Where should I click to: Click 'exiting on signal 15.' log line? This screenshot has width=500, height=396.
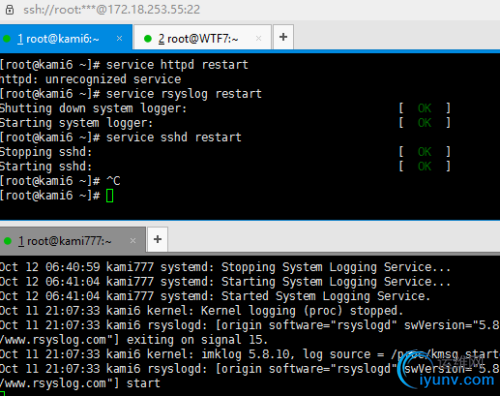pyautogui.click(x=134, y=340)
